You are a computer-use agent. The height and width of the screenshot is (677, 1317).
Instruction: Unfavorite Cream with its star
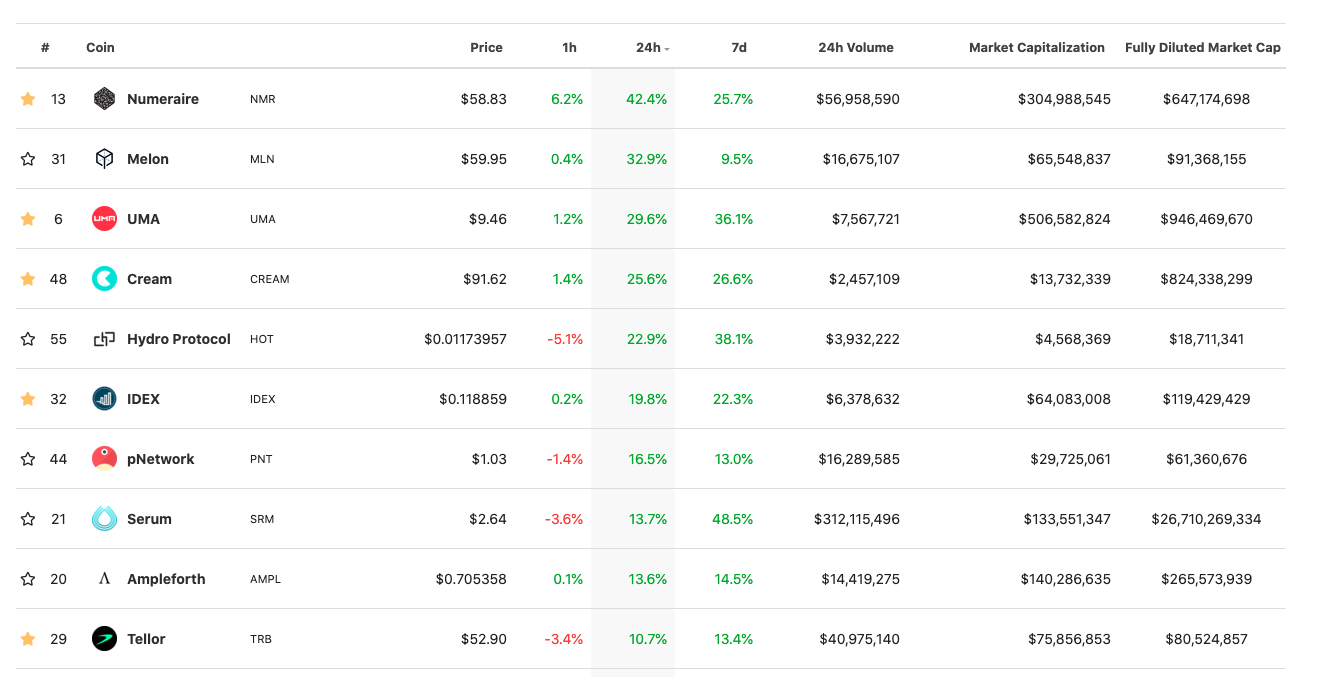tap(28, 279)
